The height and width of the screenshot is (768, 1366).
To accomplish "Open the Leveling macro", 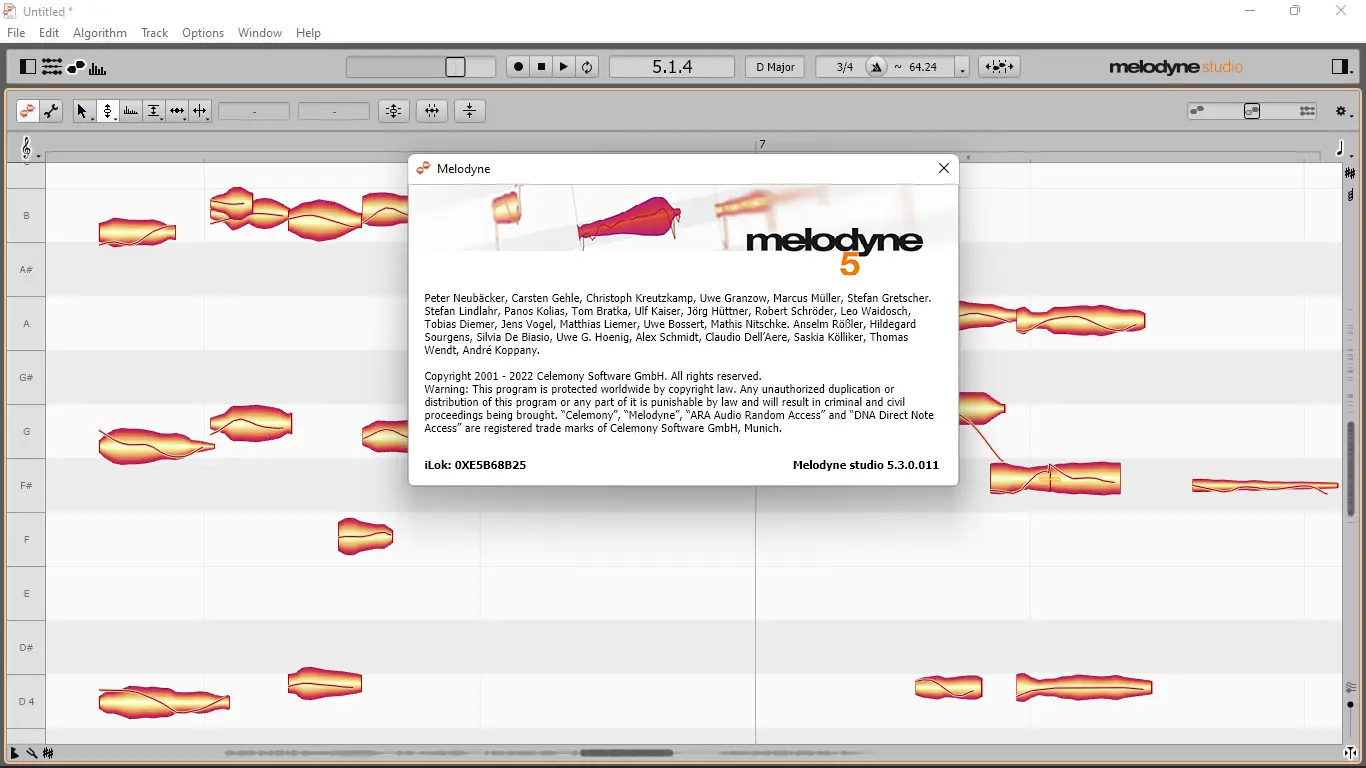I will [x=470, y=111].
